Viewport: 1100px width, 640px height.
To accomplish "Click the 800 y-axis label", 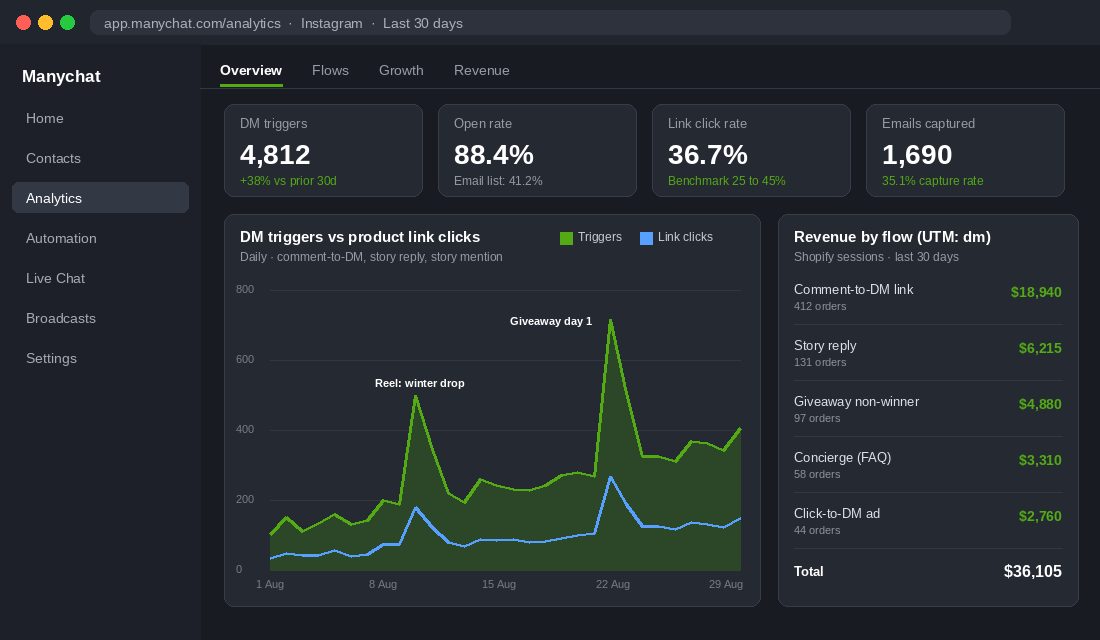I will coord(245,290).
